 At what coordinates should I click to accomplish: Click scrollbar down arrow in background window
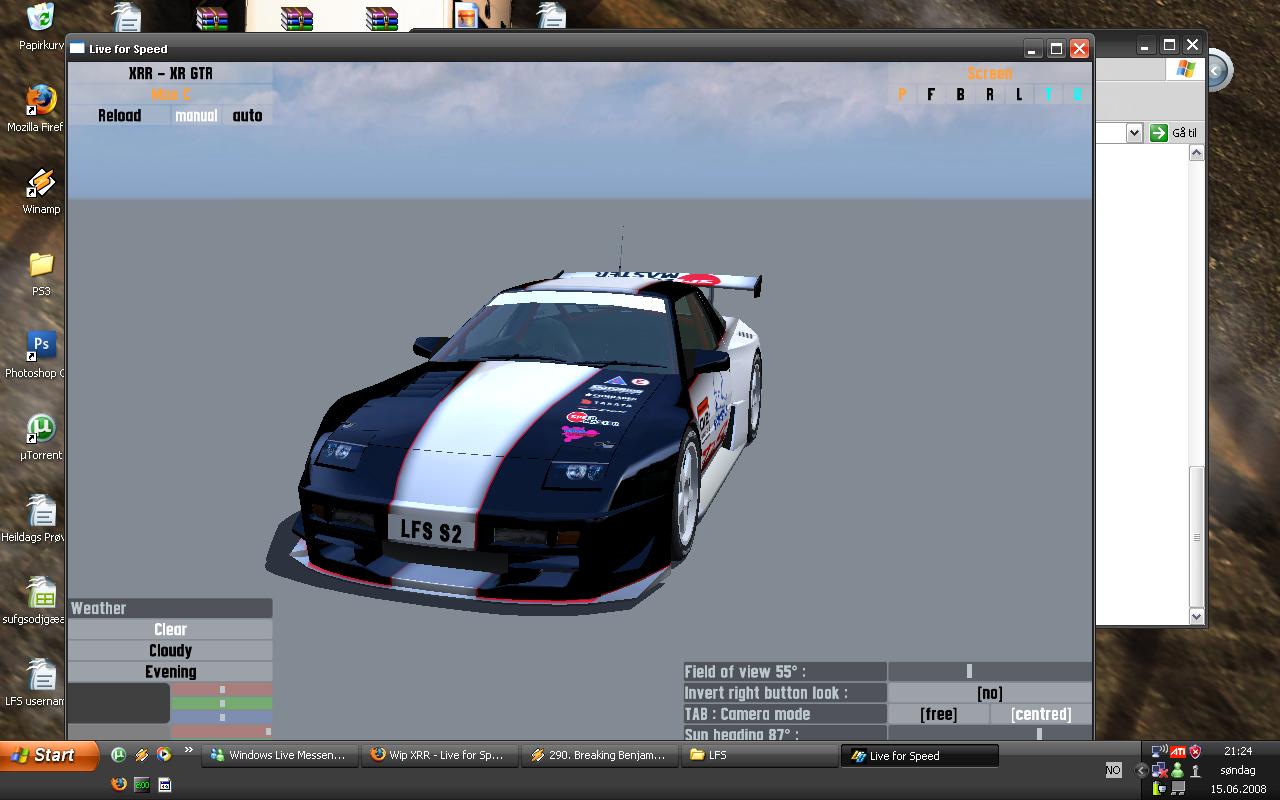coord(1196,617)
